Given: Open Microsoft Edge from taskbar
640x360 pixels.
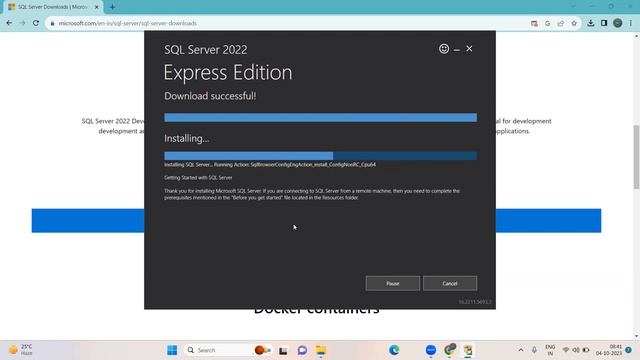Looking at the screenshot, I should 394,350.
